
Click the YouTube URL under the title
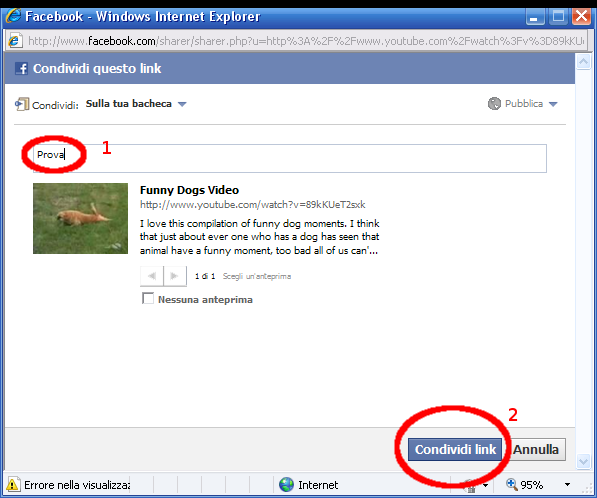point(252,205)
